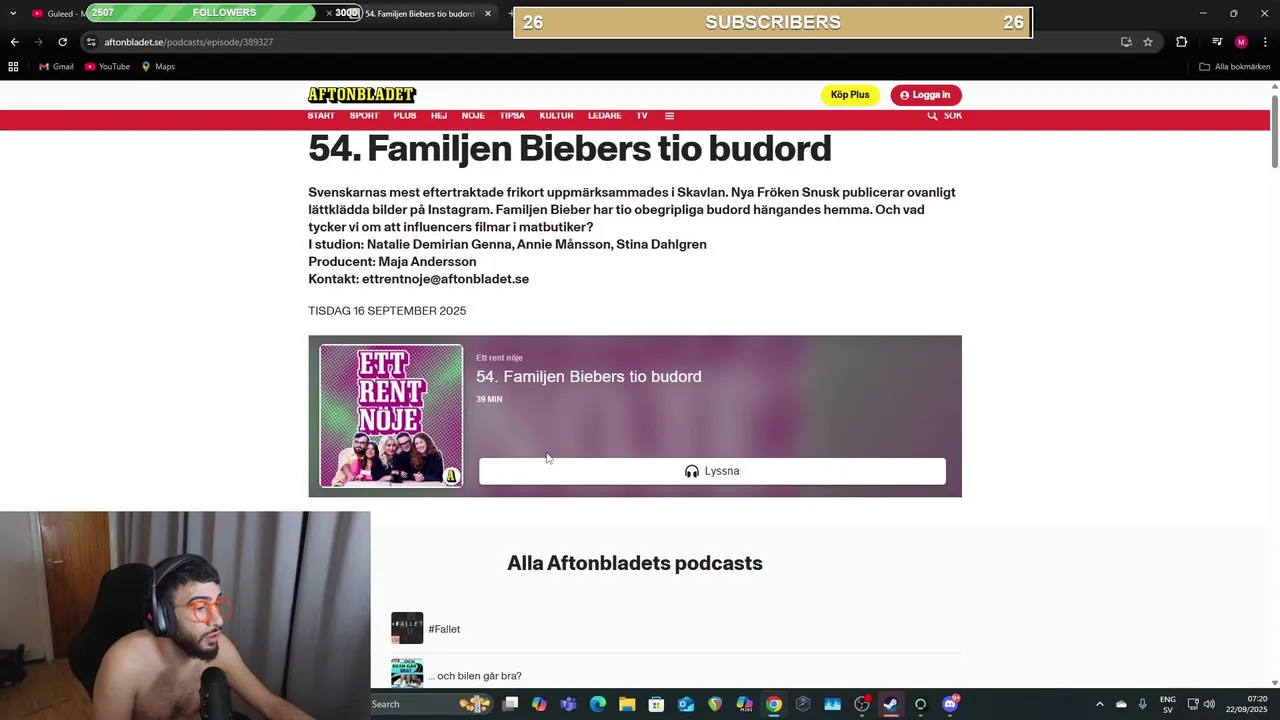Open Task View in taskbar

[510, 704]
